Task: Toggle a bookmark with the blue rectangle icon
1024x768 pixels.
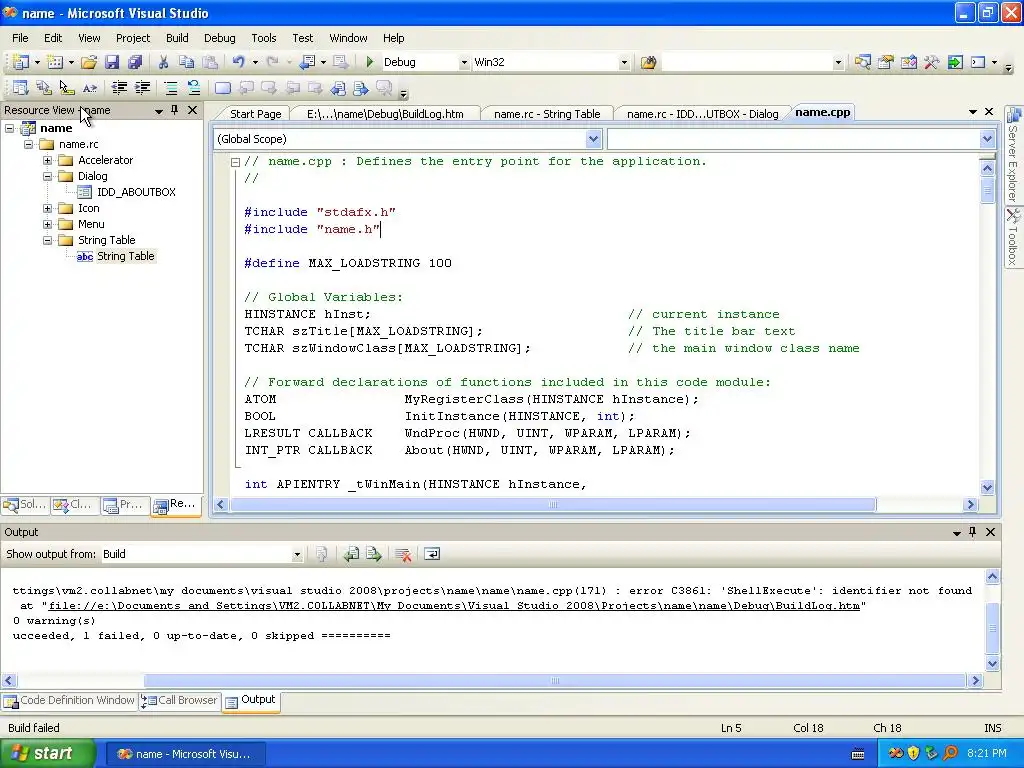Action: point(223,88)
